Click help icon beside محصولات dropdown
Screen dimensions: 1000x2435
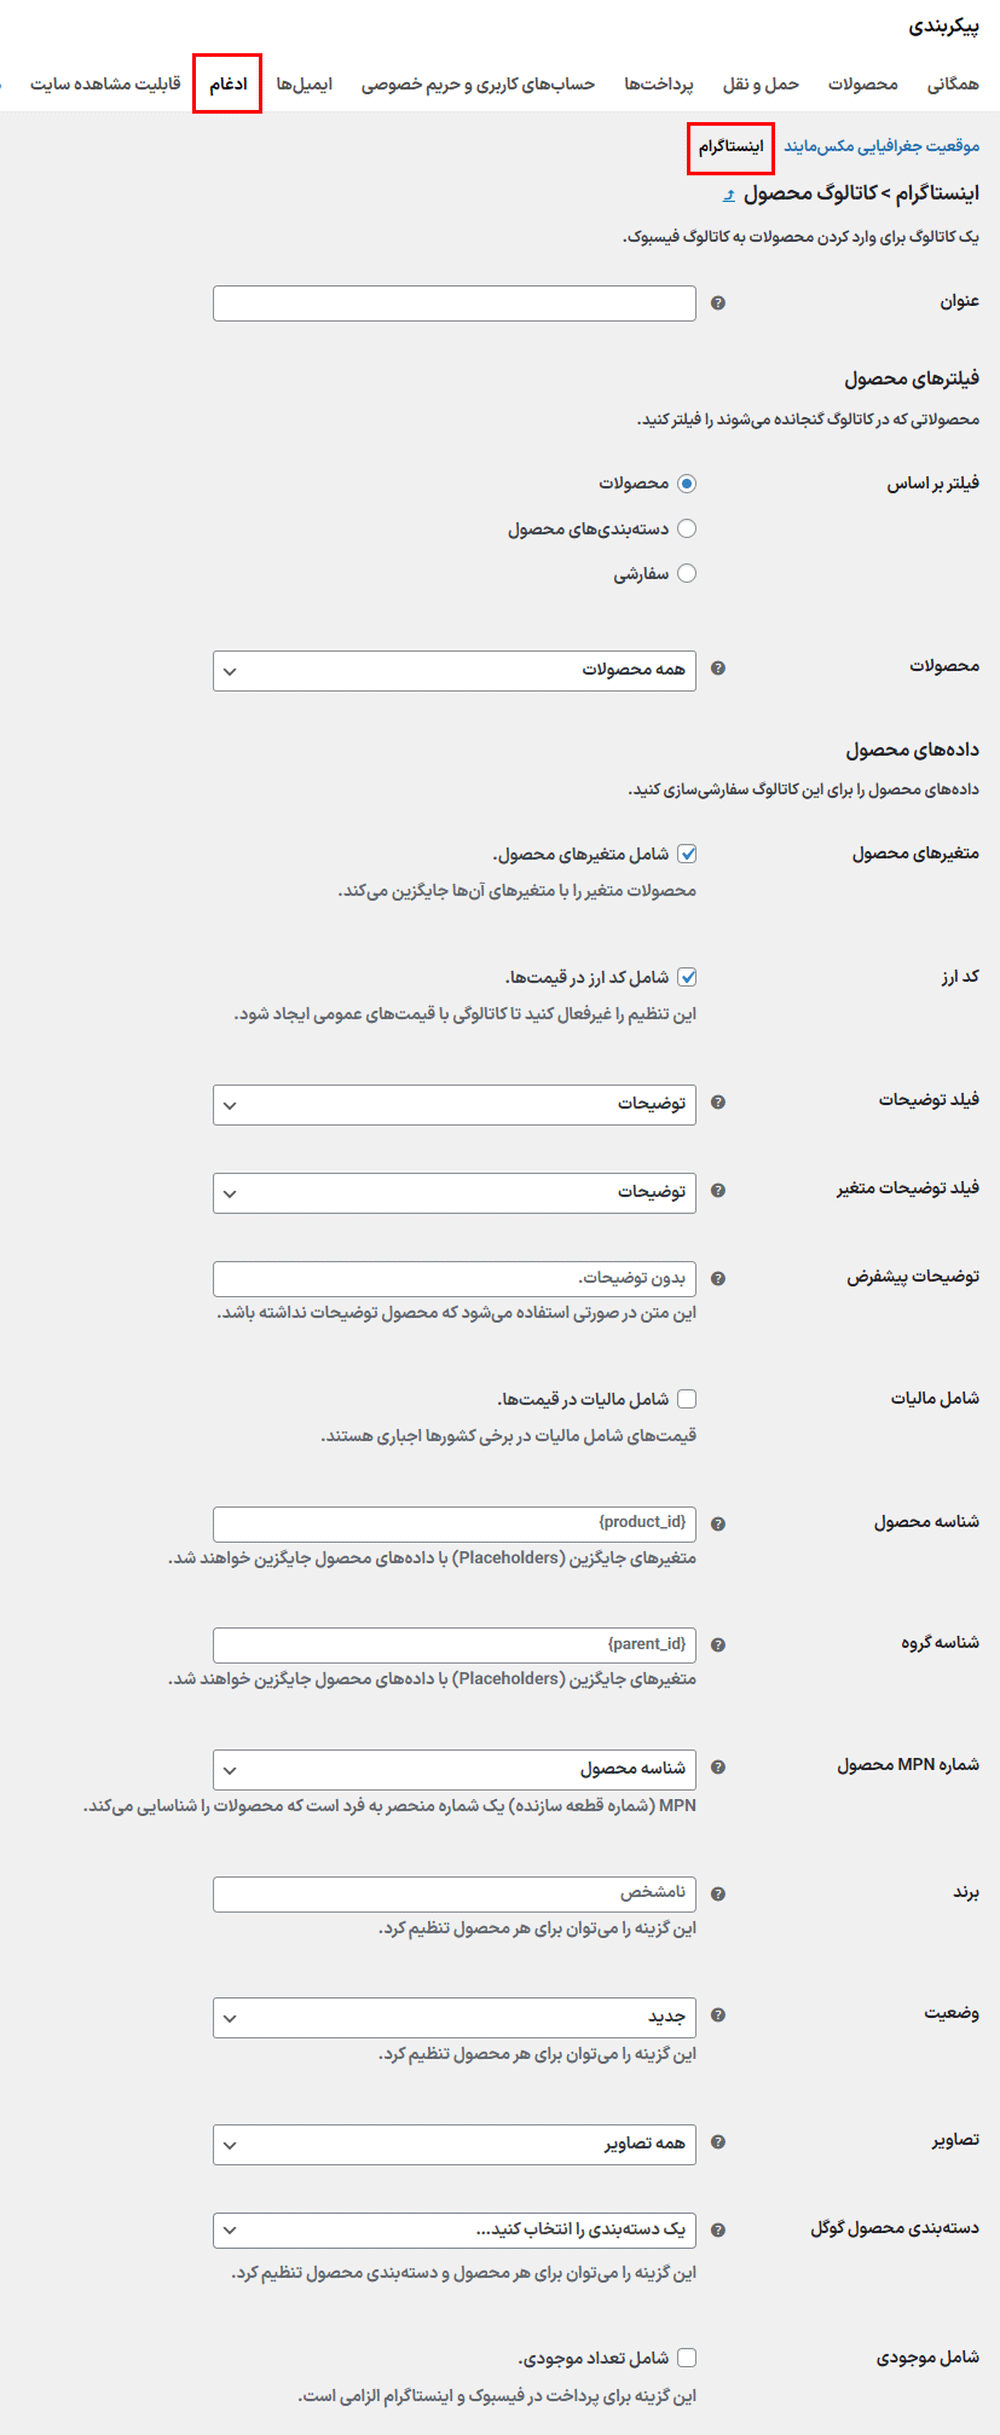[718, 668]
